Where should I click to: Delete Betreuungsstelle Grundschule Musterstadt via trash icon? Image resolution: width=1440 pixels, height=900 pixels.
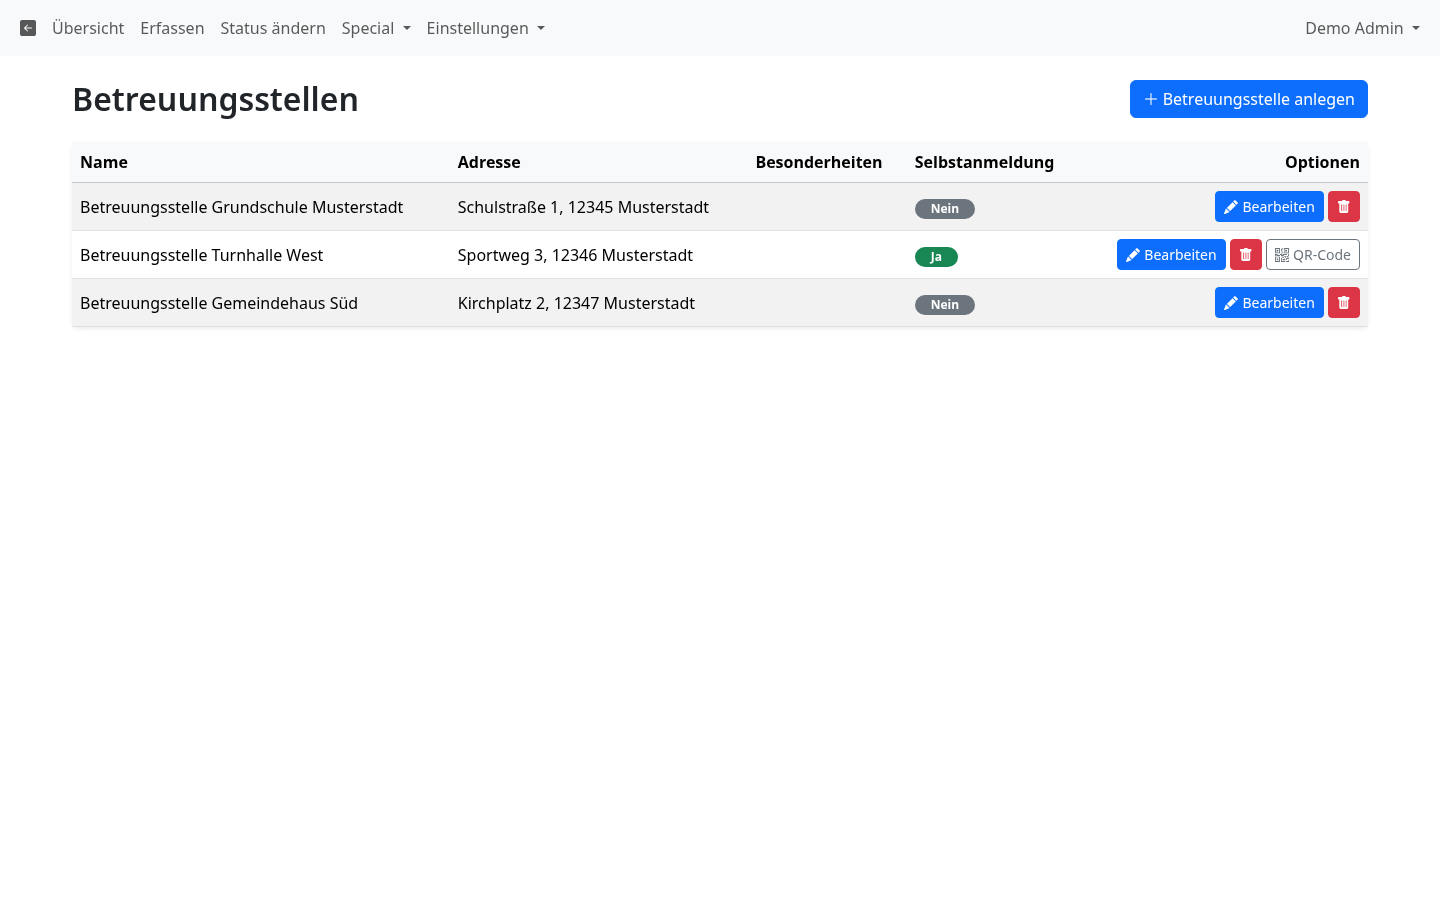point(1344,207)
